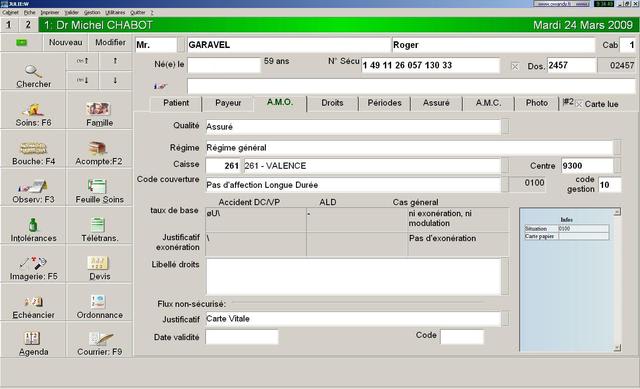Viewport: 640px width, 389px height.
Task: Click the pen note icon beside the empty field
Action: pyautogui.click(x=160, y=87)
